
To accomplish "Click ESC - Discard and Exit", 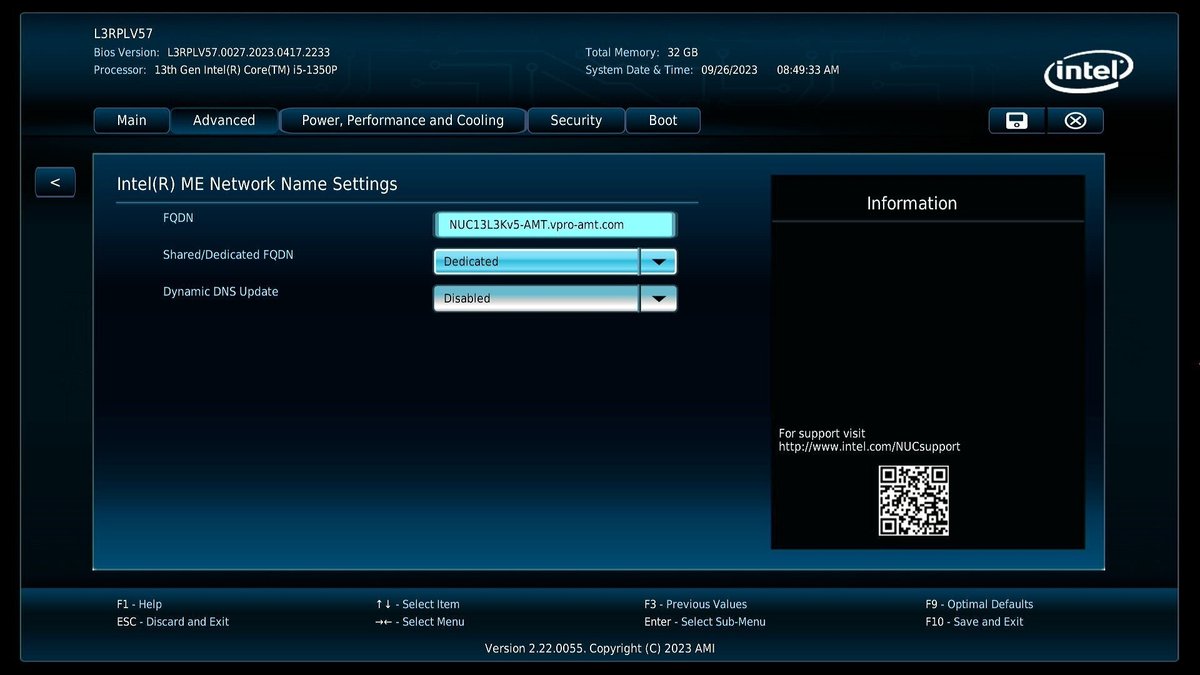I will point(173,622).
